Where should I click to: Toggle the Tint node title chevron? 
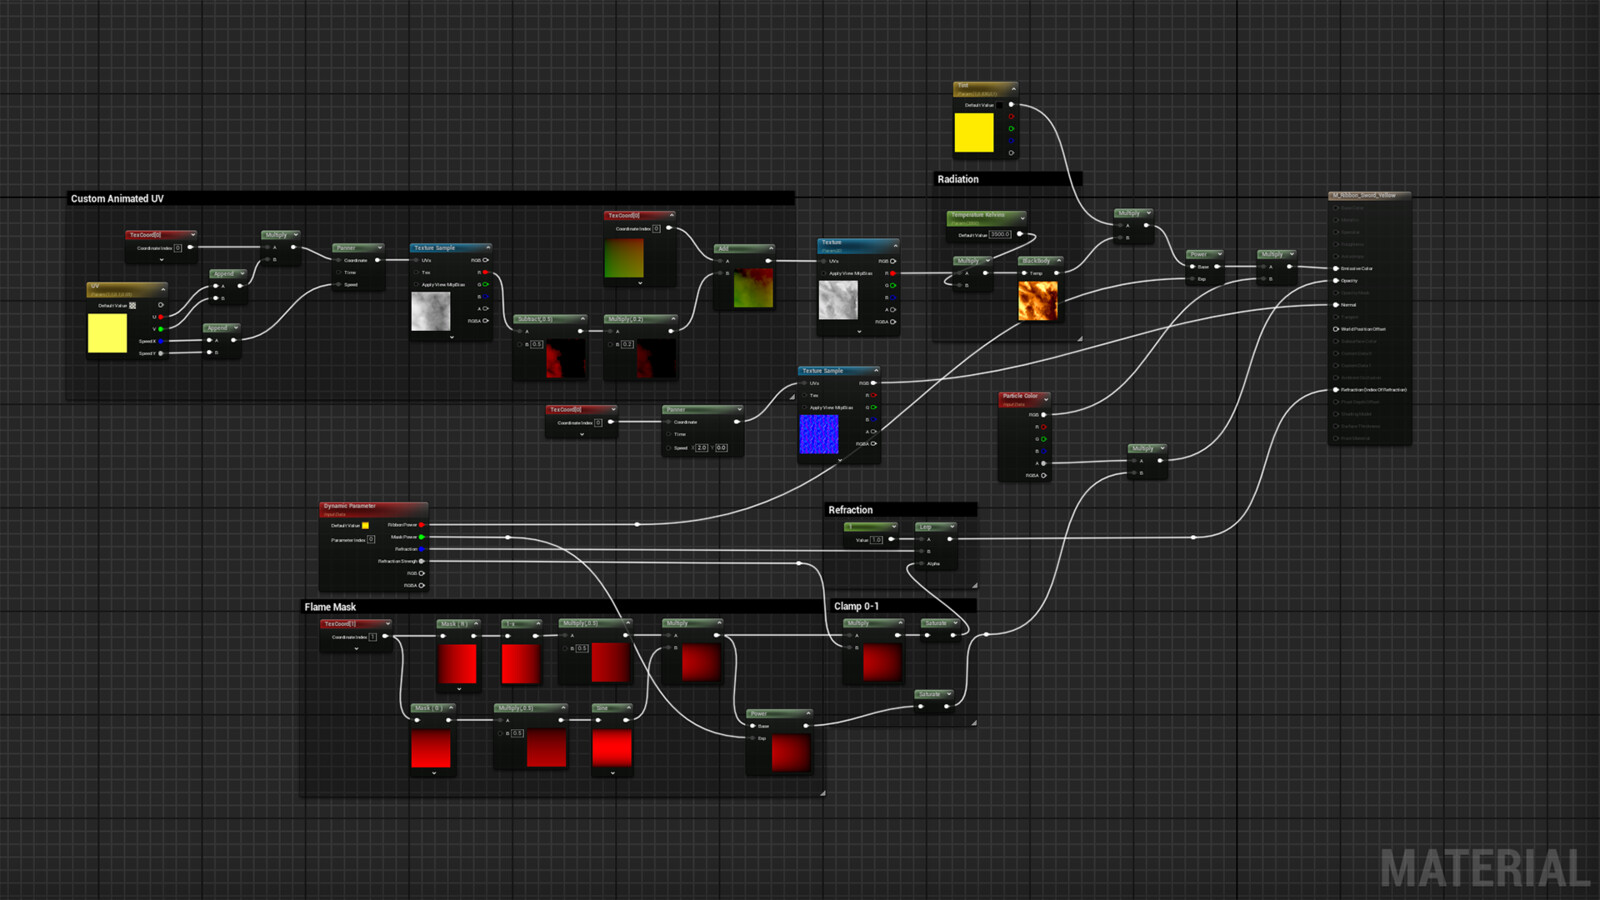click(x=1013, y=88)
